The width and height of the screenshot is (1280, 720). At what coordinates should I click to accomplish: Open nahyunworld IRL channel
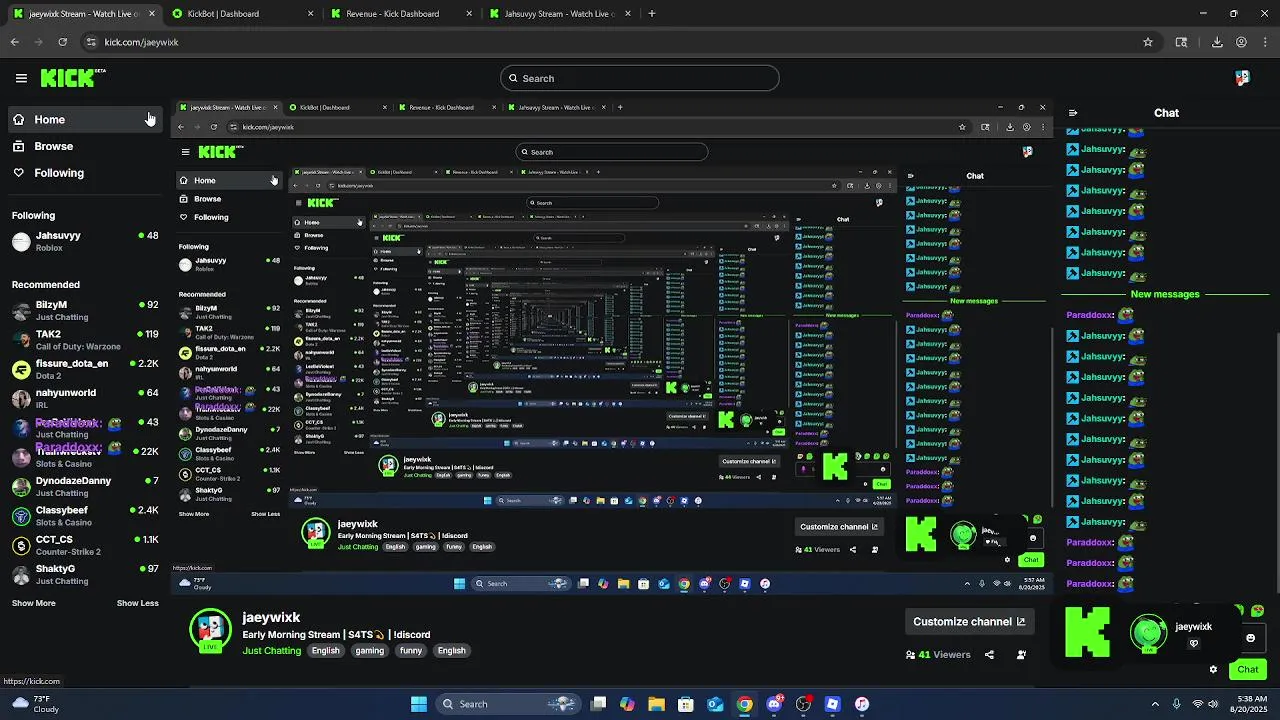[x=84, y=398]
